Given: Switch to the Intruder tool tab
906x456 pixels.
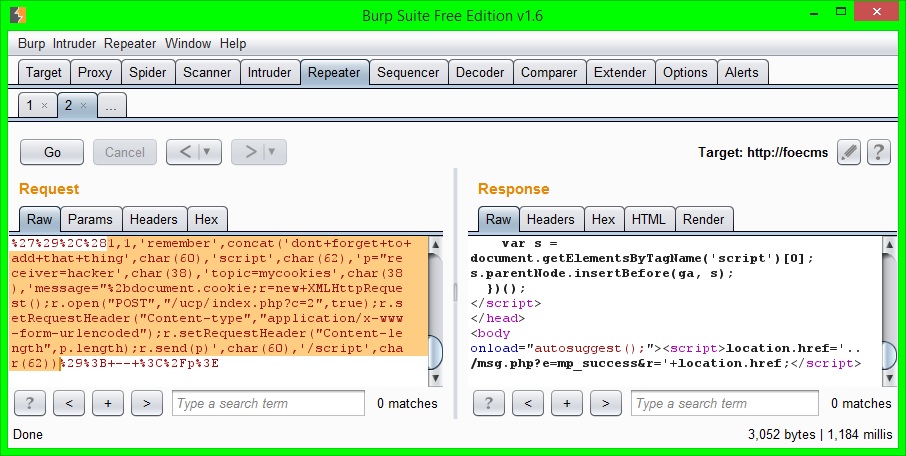Looking at the screenshot, I should tap(270, 72).
